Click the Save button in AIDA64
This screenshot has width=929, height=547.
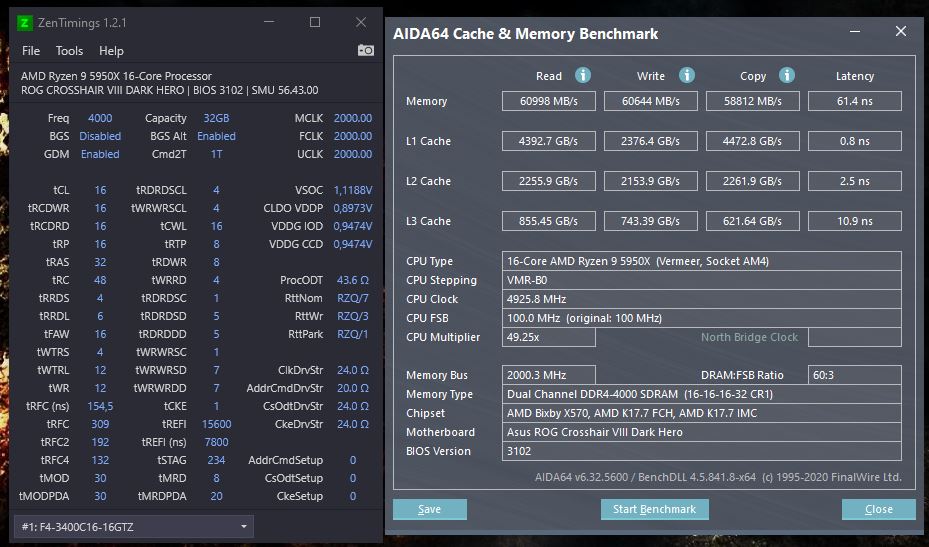429,509
